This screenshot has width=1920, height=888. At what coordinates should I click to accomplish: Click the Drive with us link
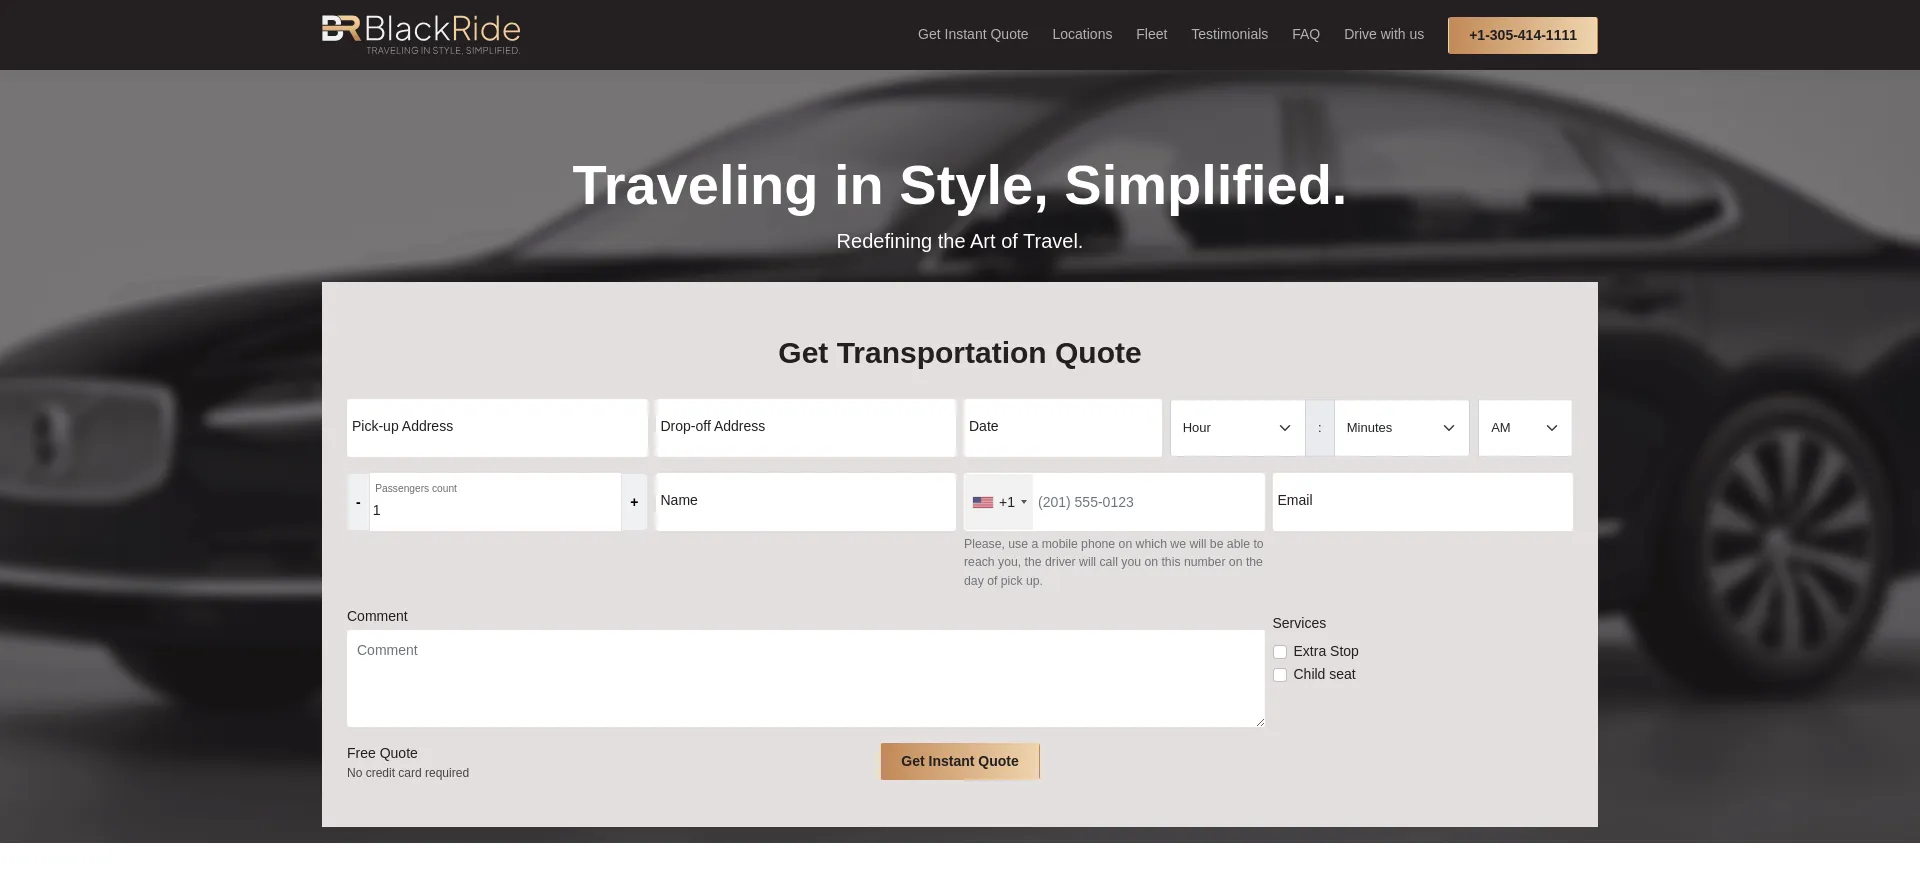(1383, 34)
